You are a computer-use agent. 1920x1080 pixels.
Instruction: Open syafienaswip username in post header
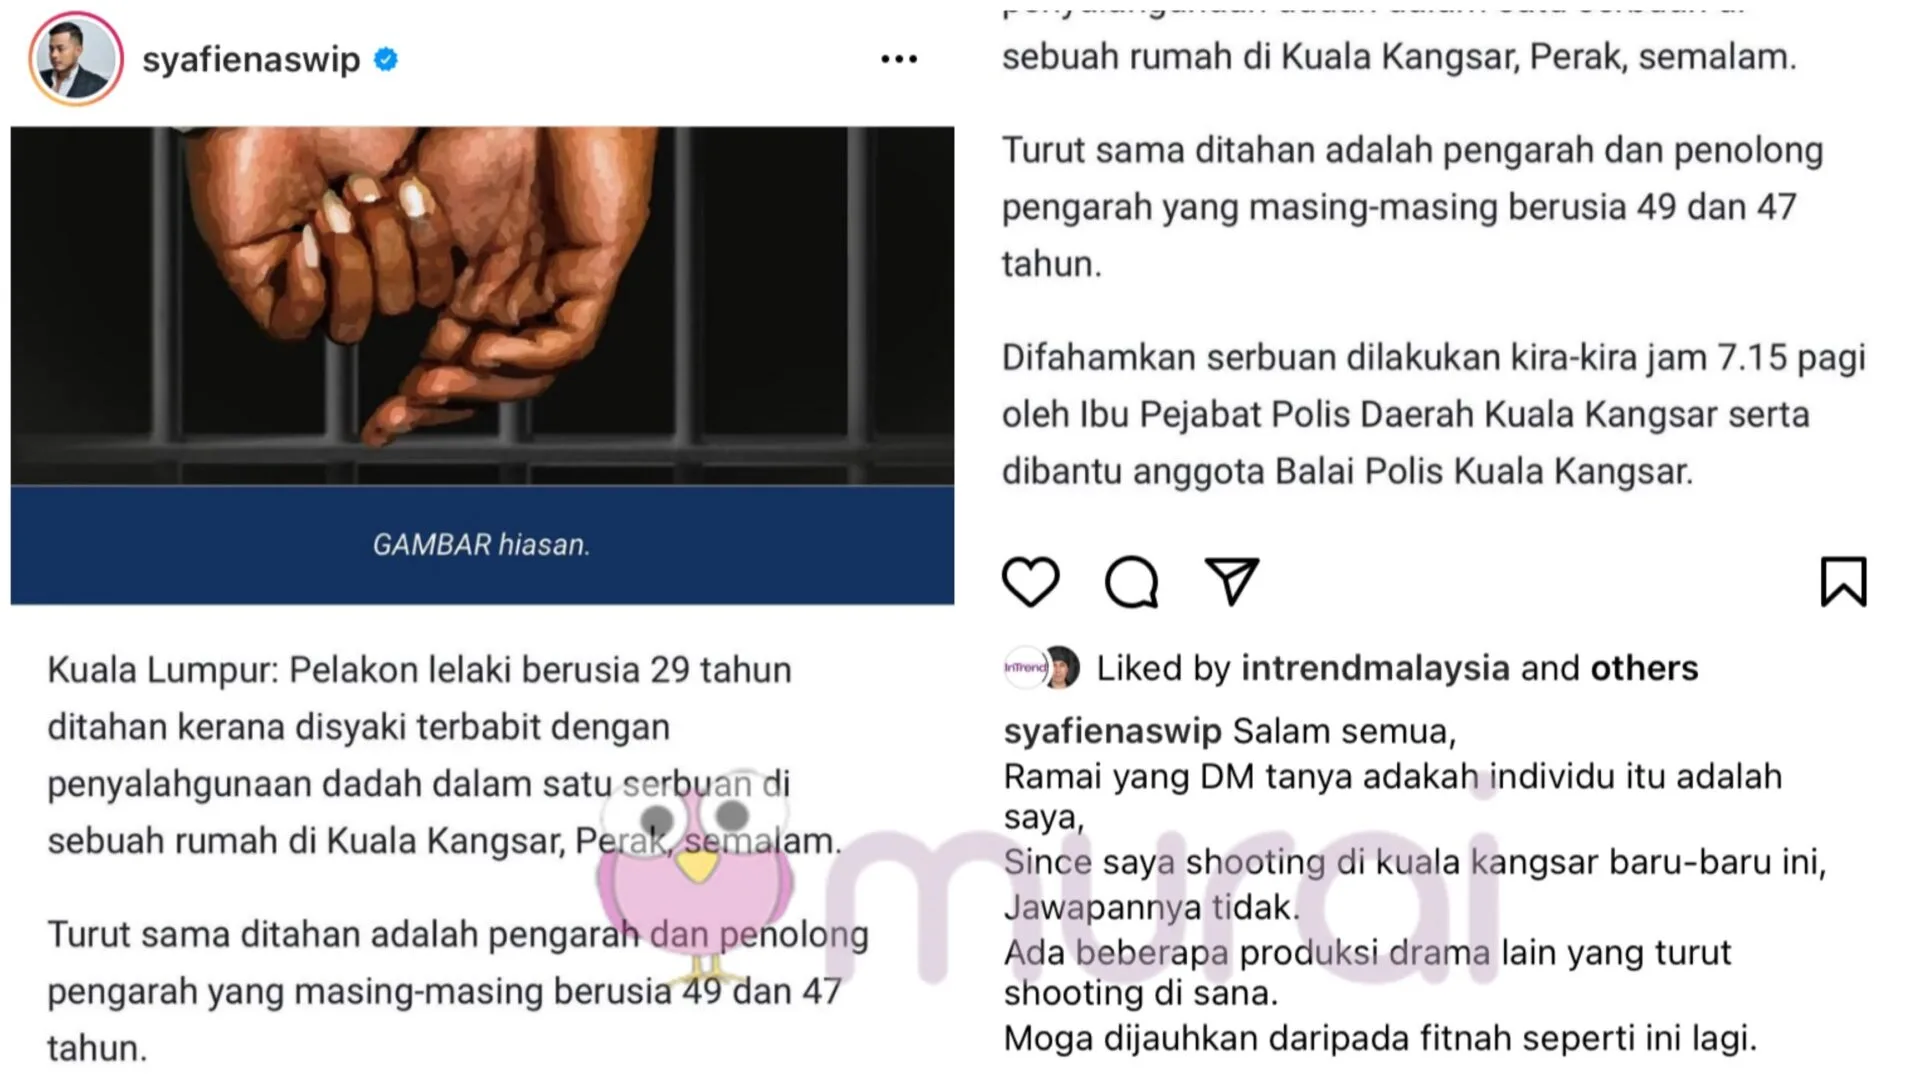coord(251,60)
